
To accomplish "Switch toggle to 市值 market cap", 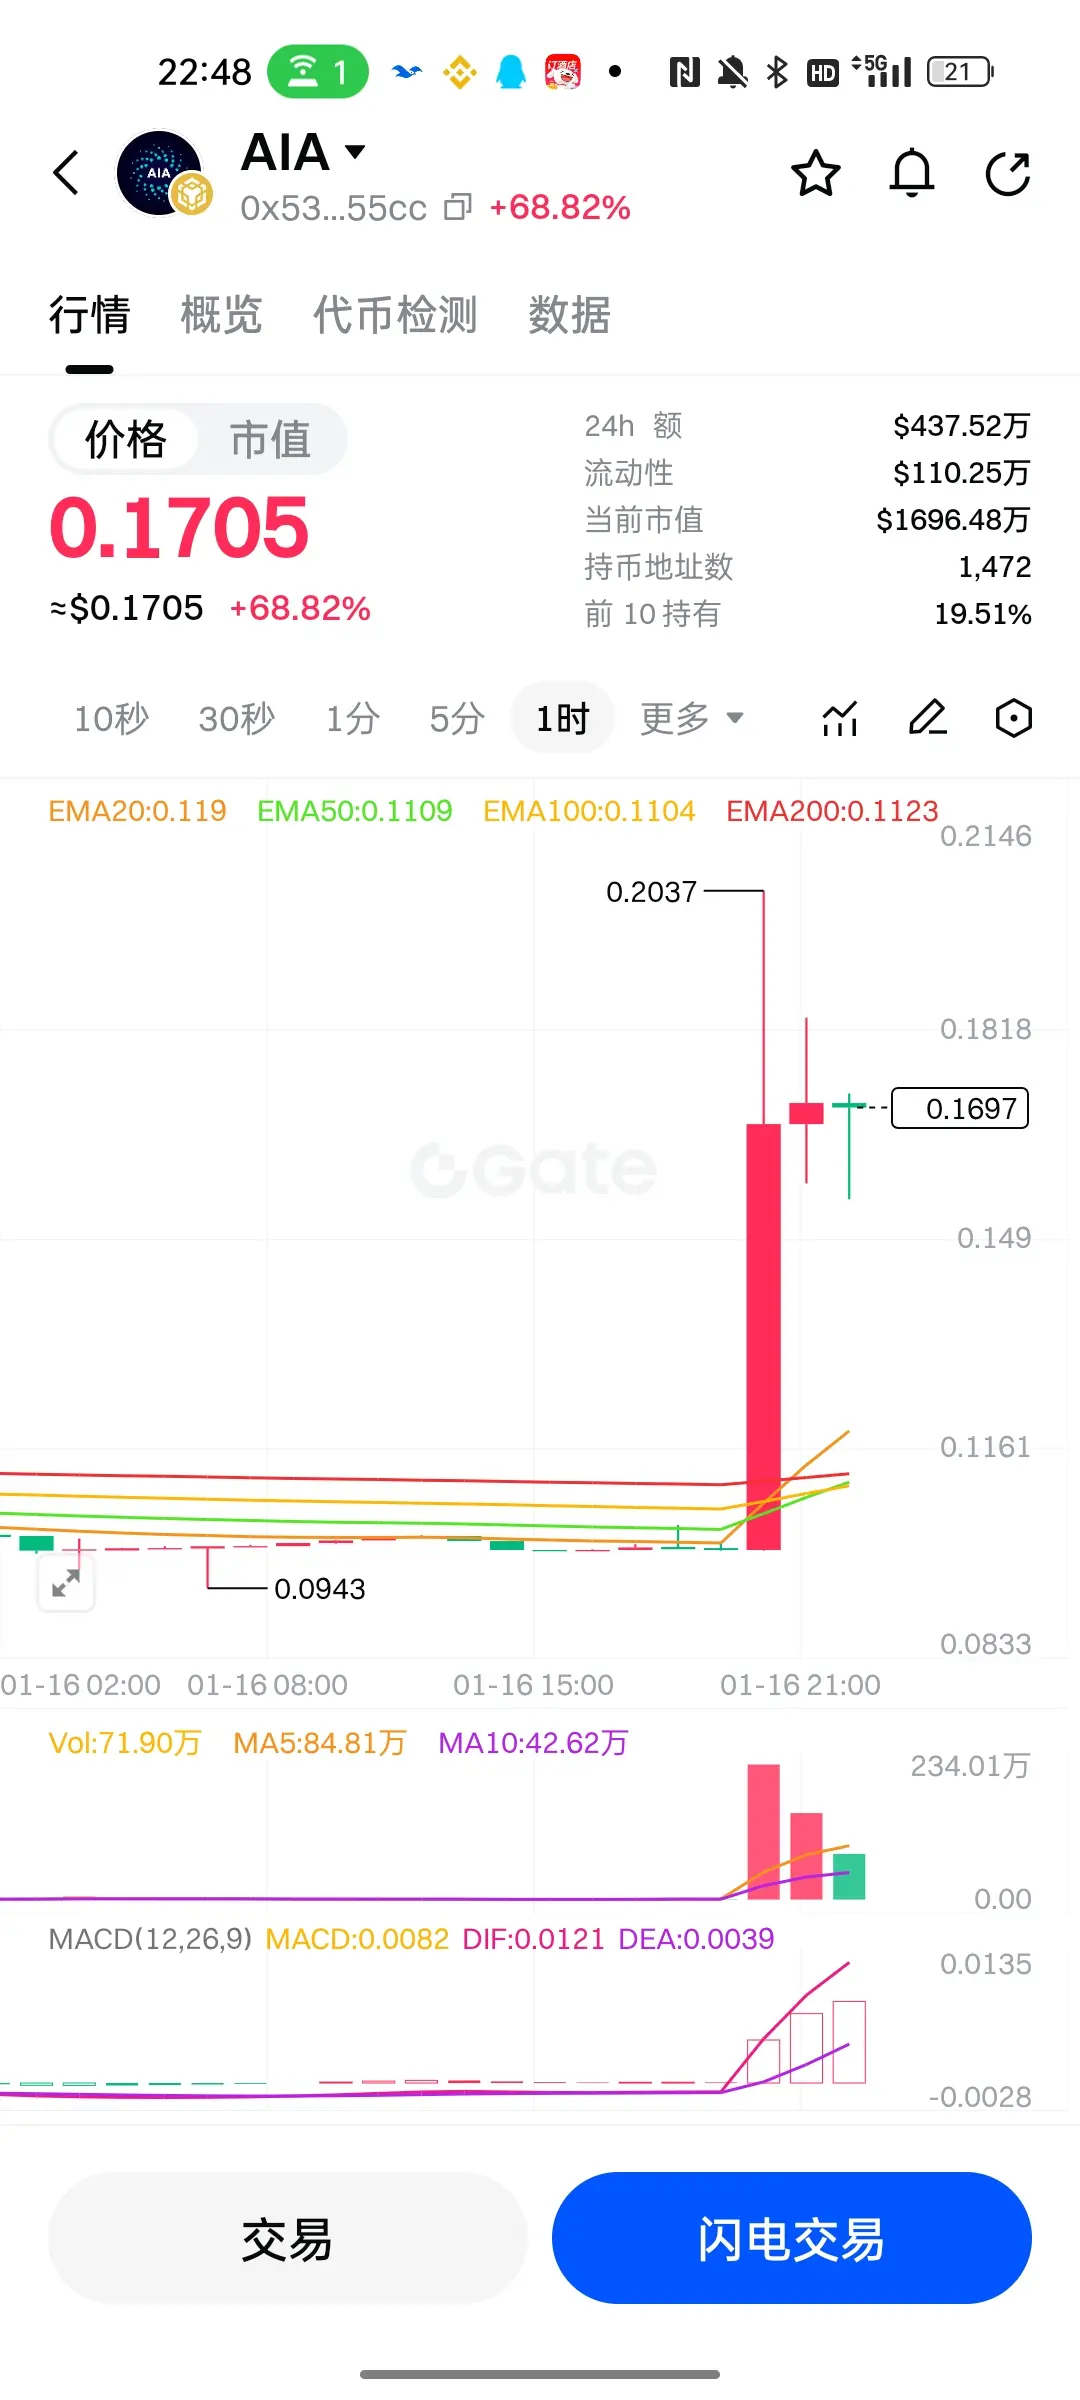I will [x=270, y=439].
